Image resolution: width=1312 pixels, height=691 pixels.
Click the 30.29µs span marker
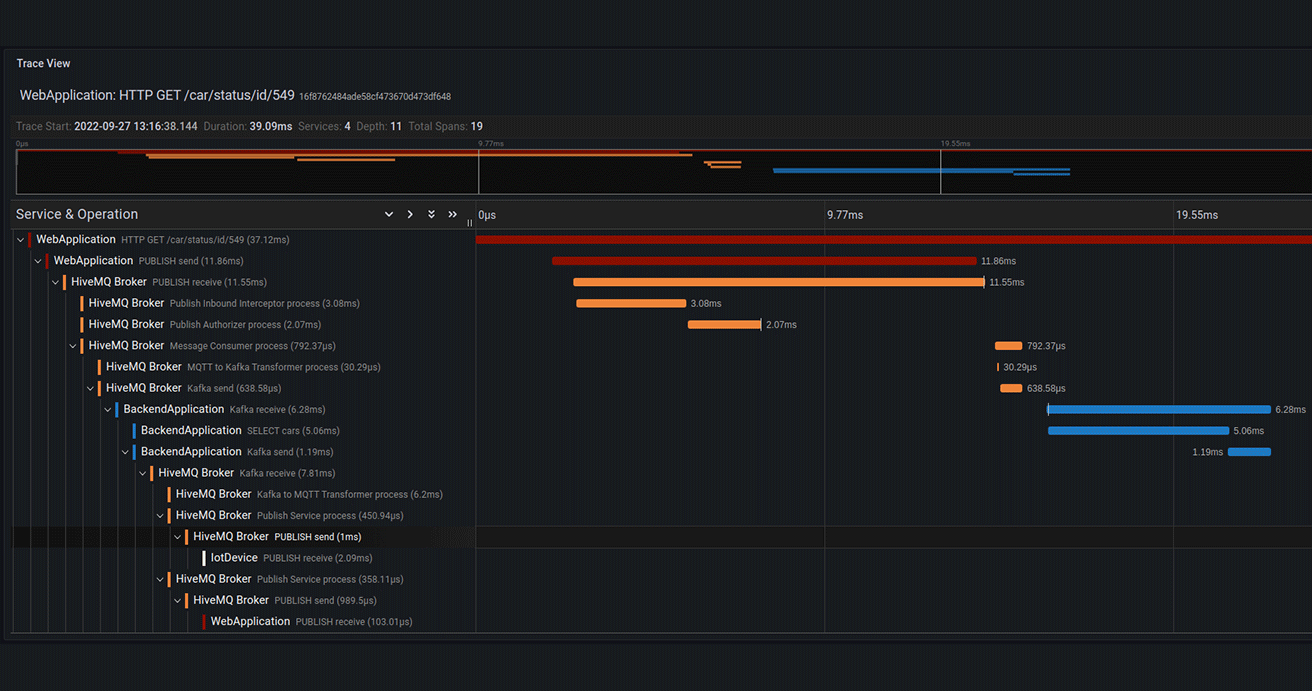[x=998, y=367]
